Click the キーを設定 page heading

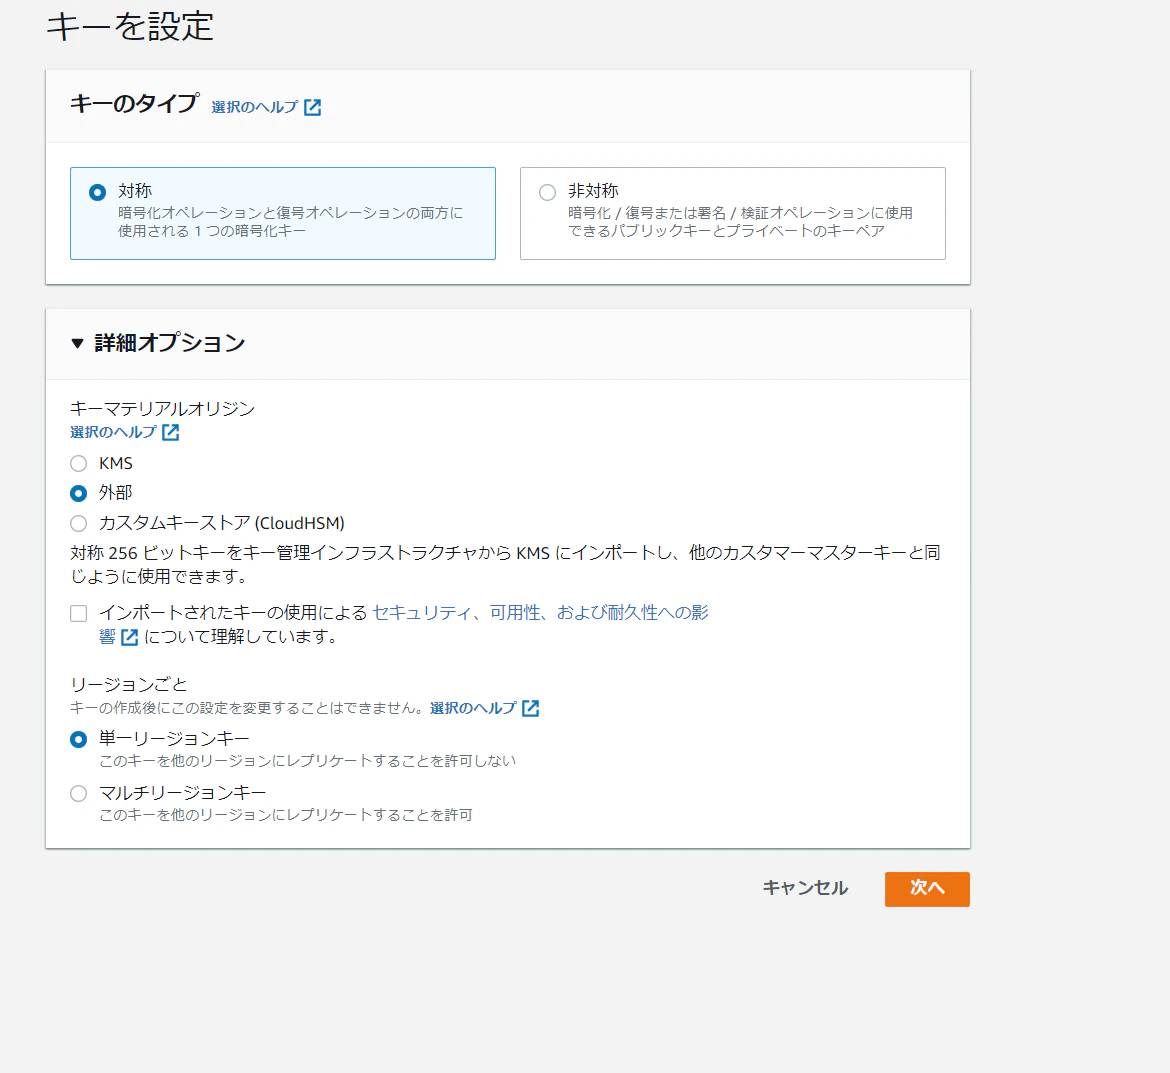pos(130,26)
